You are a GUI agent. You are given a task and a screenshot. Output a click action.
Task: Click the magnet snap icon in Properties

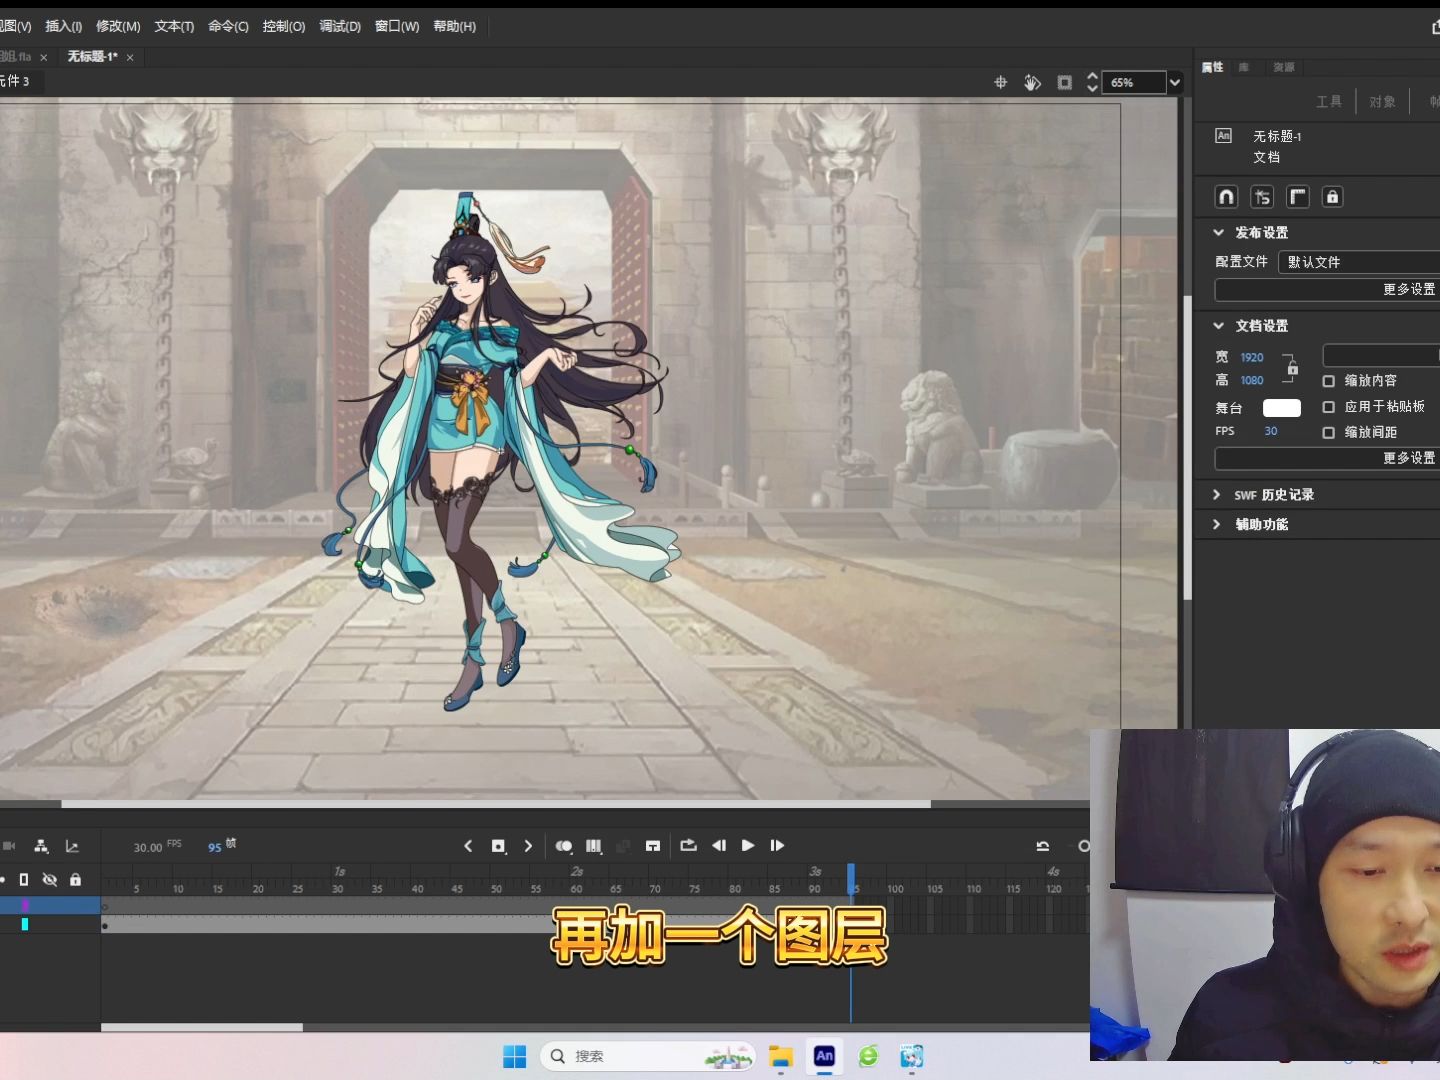tap(1226, 197)
